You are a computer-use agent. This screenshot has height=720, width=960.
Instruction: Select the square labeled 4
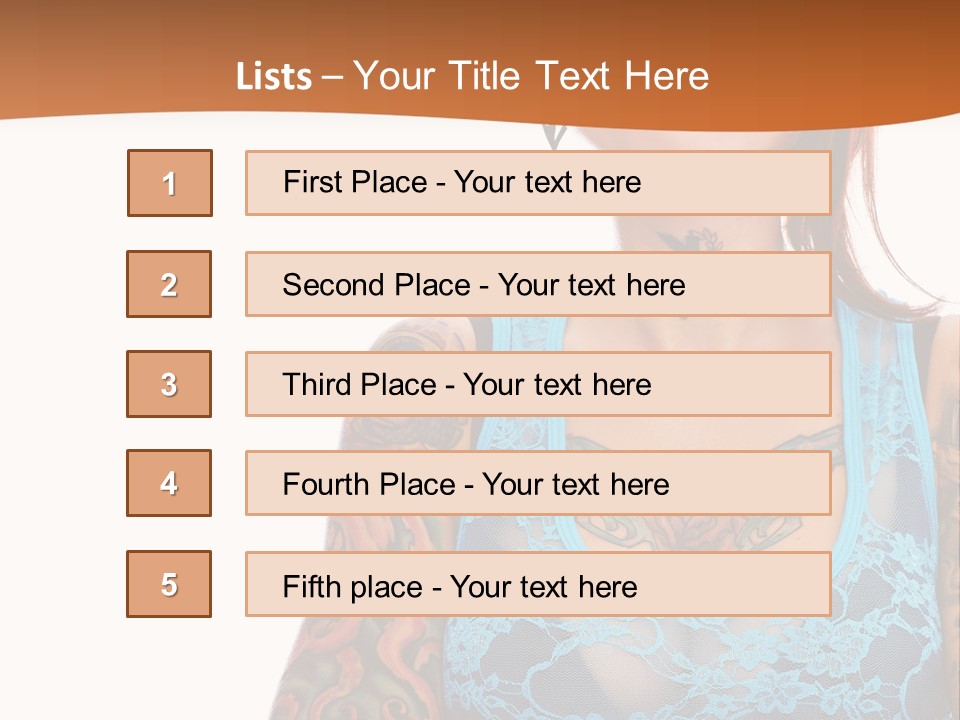click(x=169, y=483)
